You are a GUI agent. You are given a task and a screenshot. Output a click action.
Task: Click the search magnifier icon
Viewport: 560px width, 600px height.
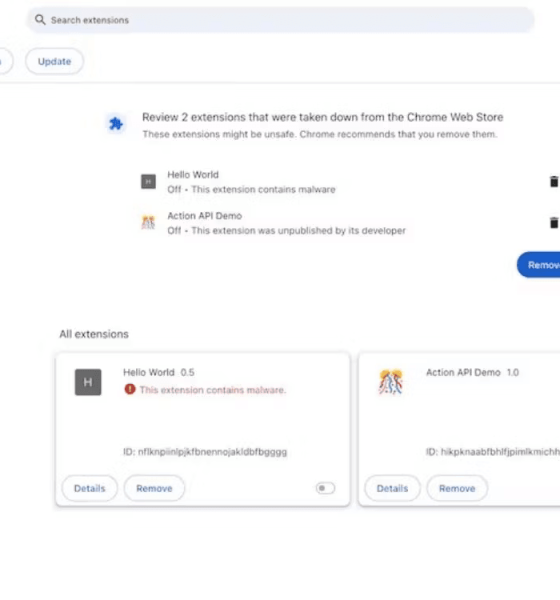(40, 20)
